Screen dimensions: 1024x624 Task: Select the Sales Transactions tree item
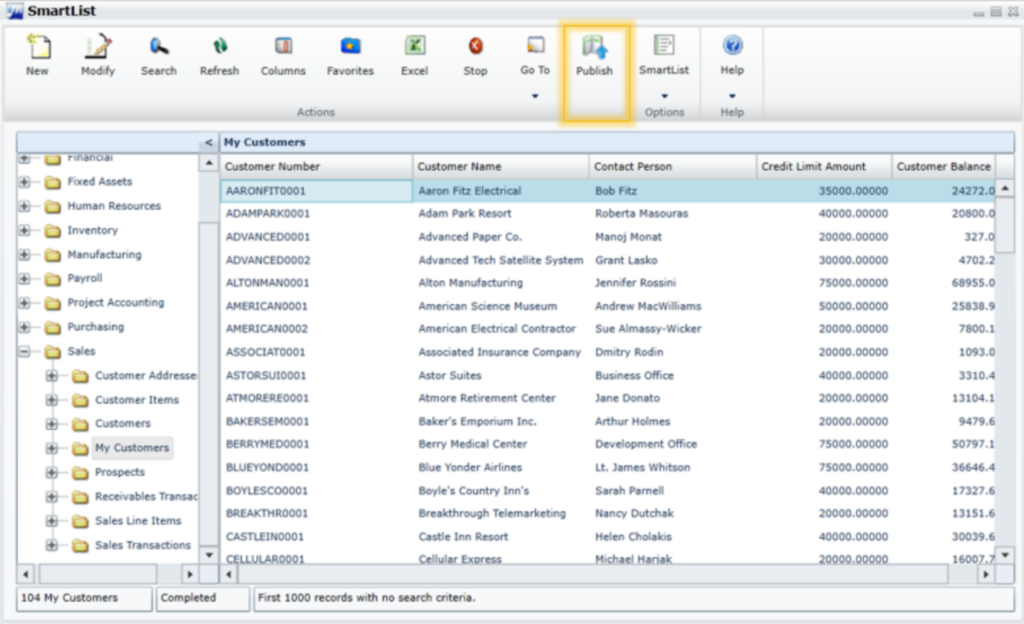coord(143,545)
